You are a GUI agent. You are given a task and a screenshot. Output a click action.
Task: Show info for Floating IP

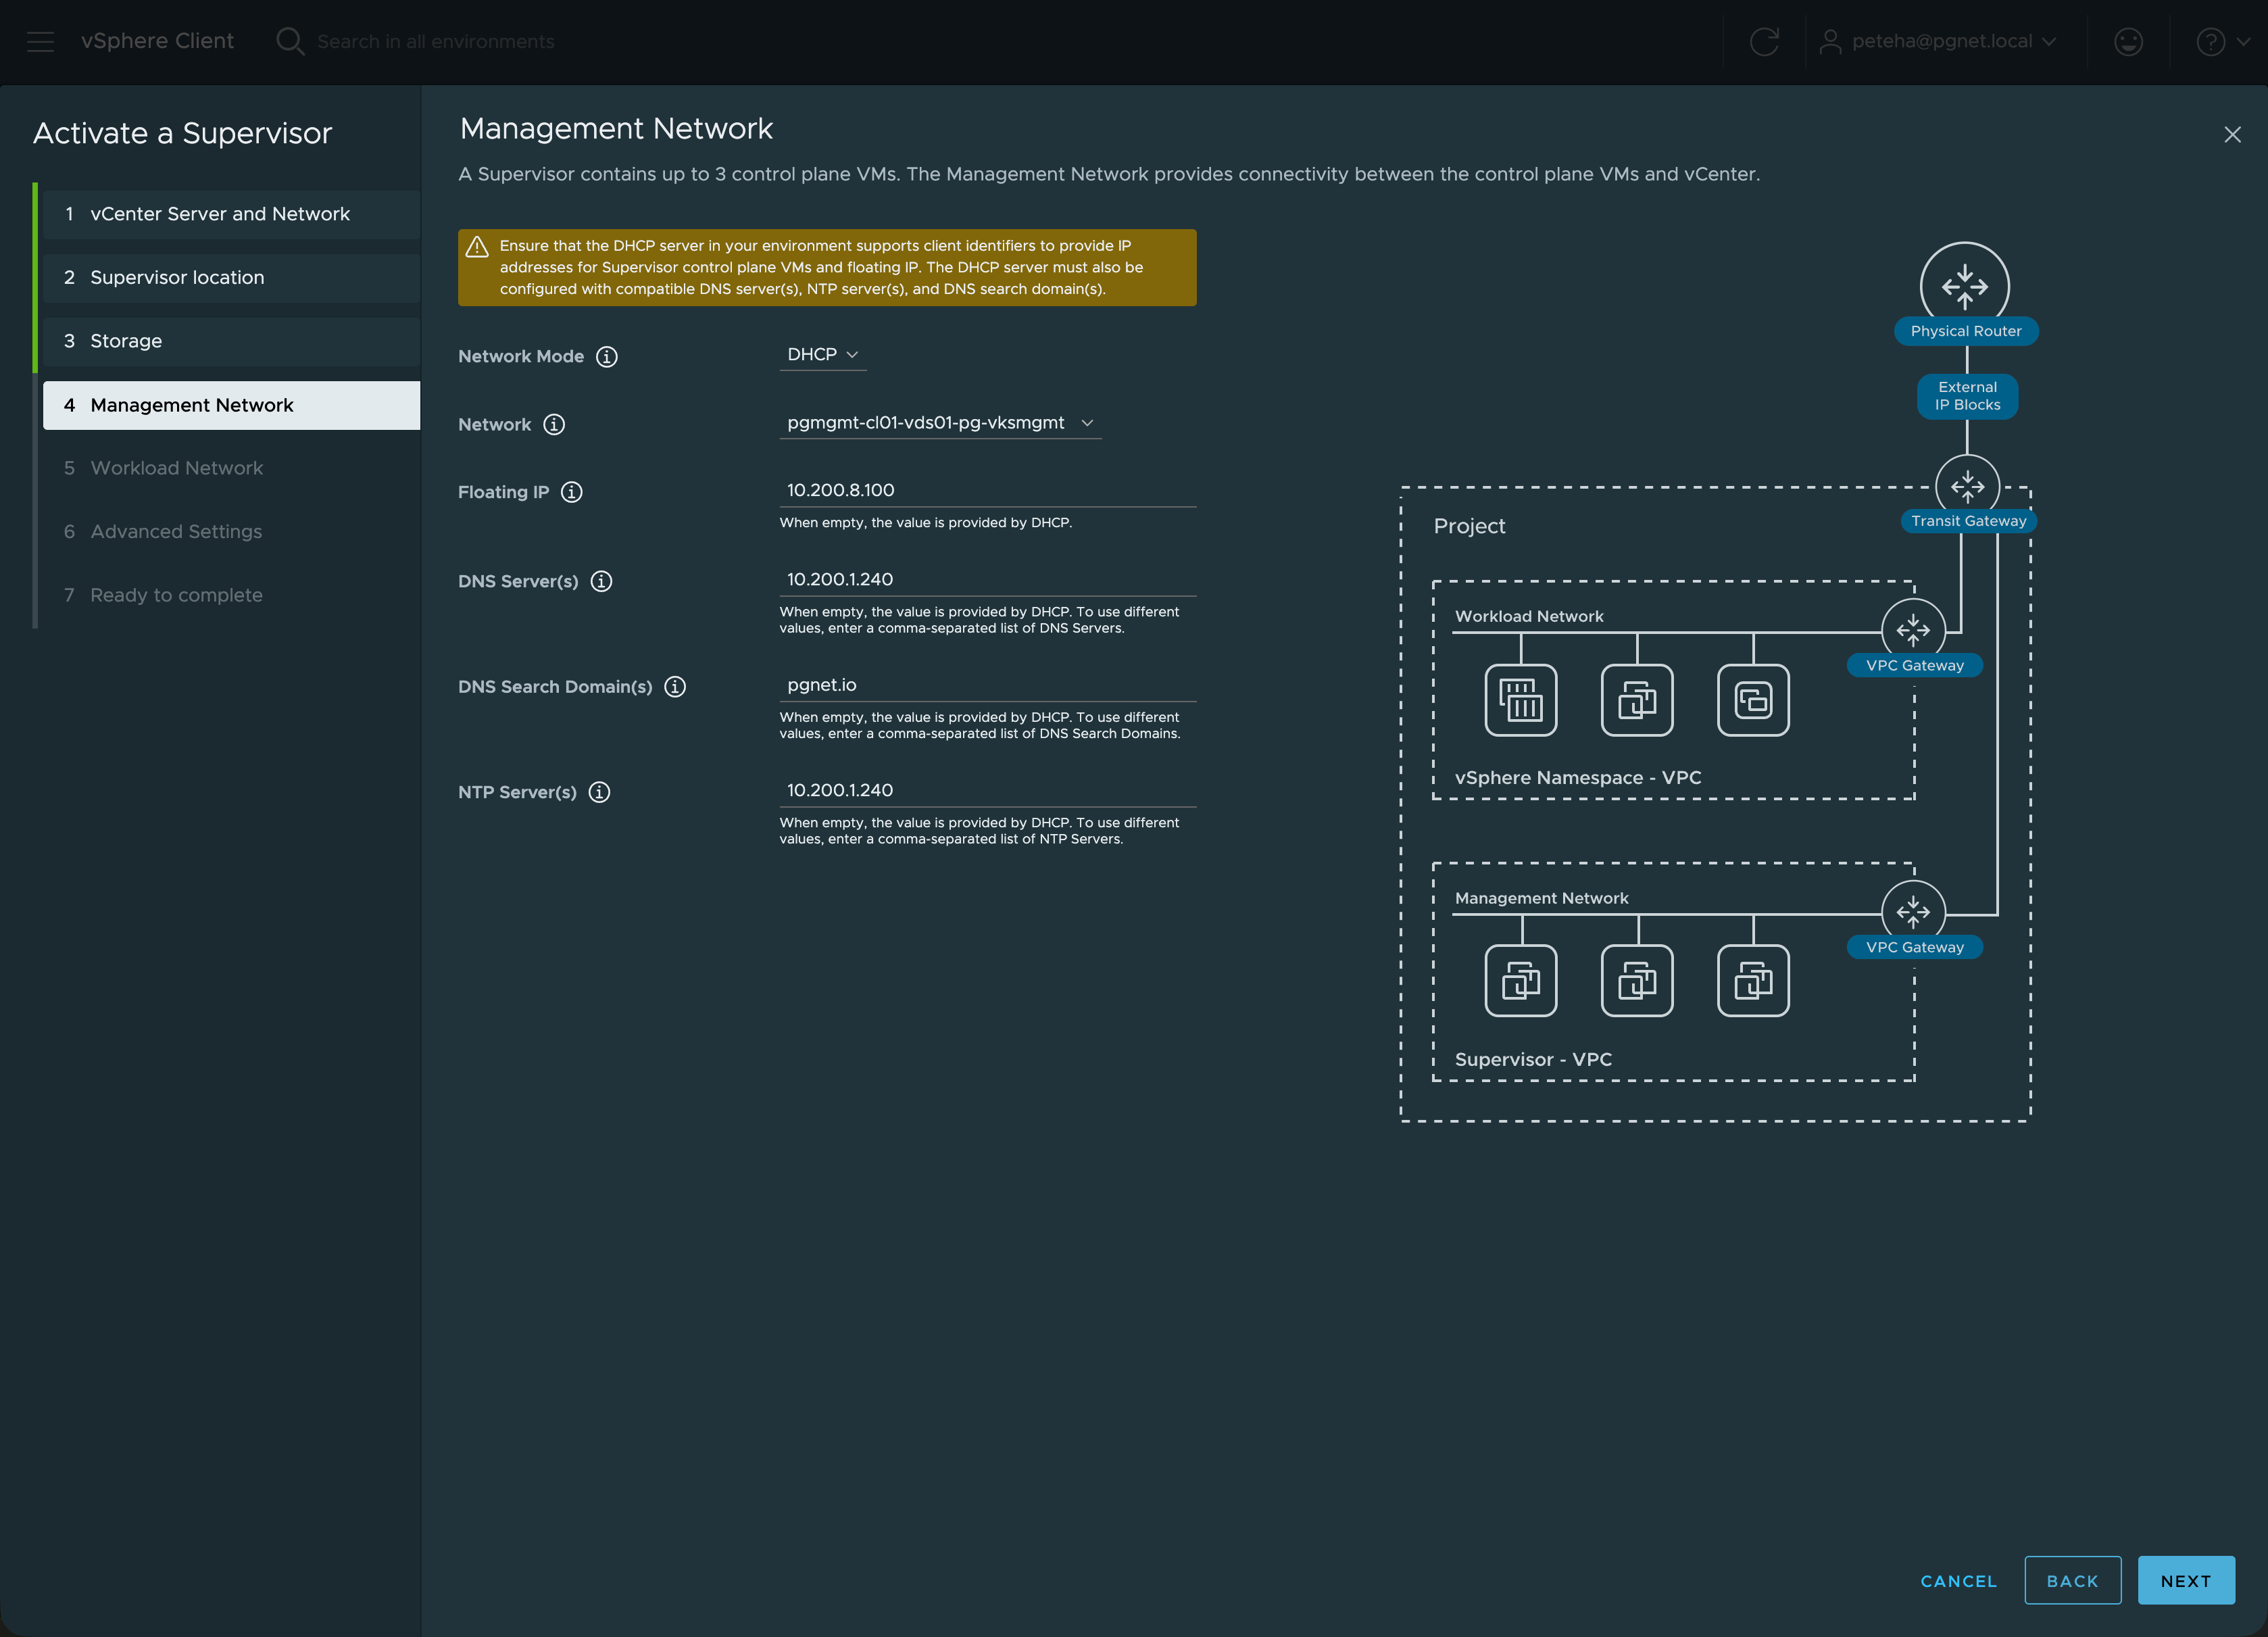pos(572,492)
